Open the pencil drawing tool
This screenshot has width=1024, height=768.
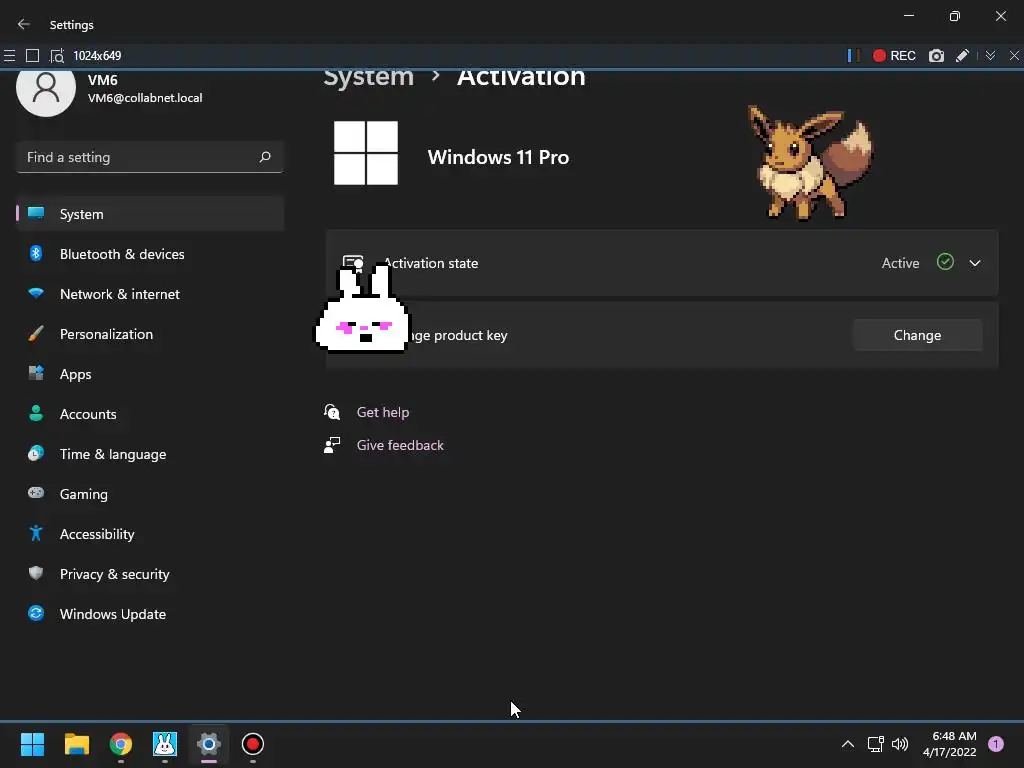(x=962, y=56)
